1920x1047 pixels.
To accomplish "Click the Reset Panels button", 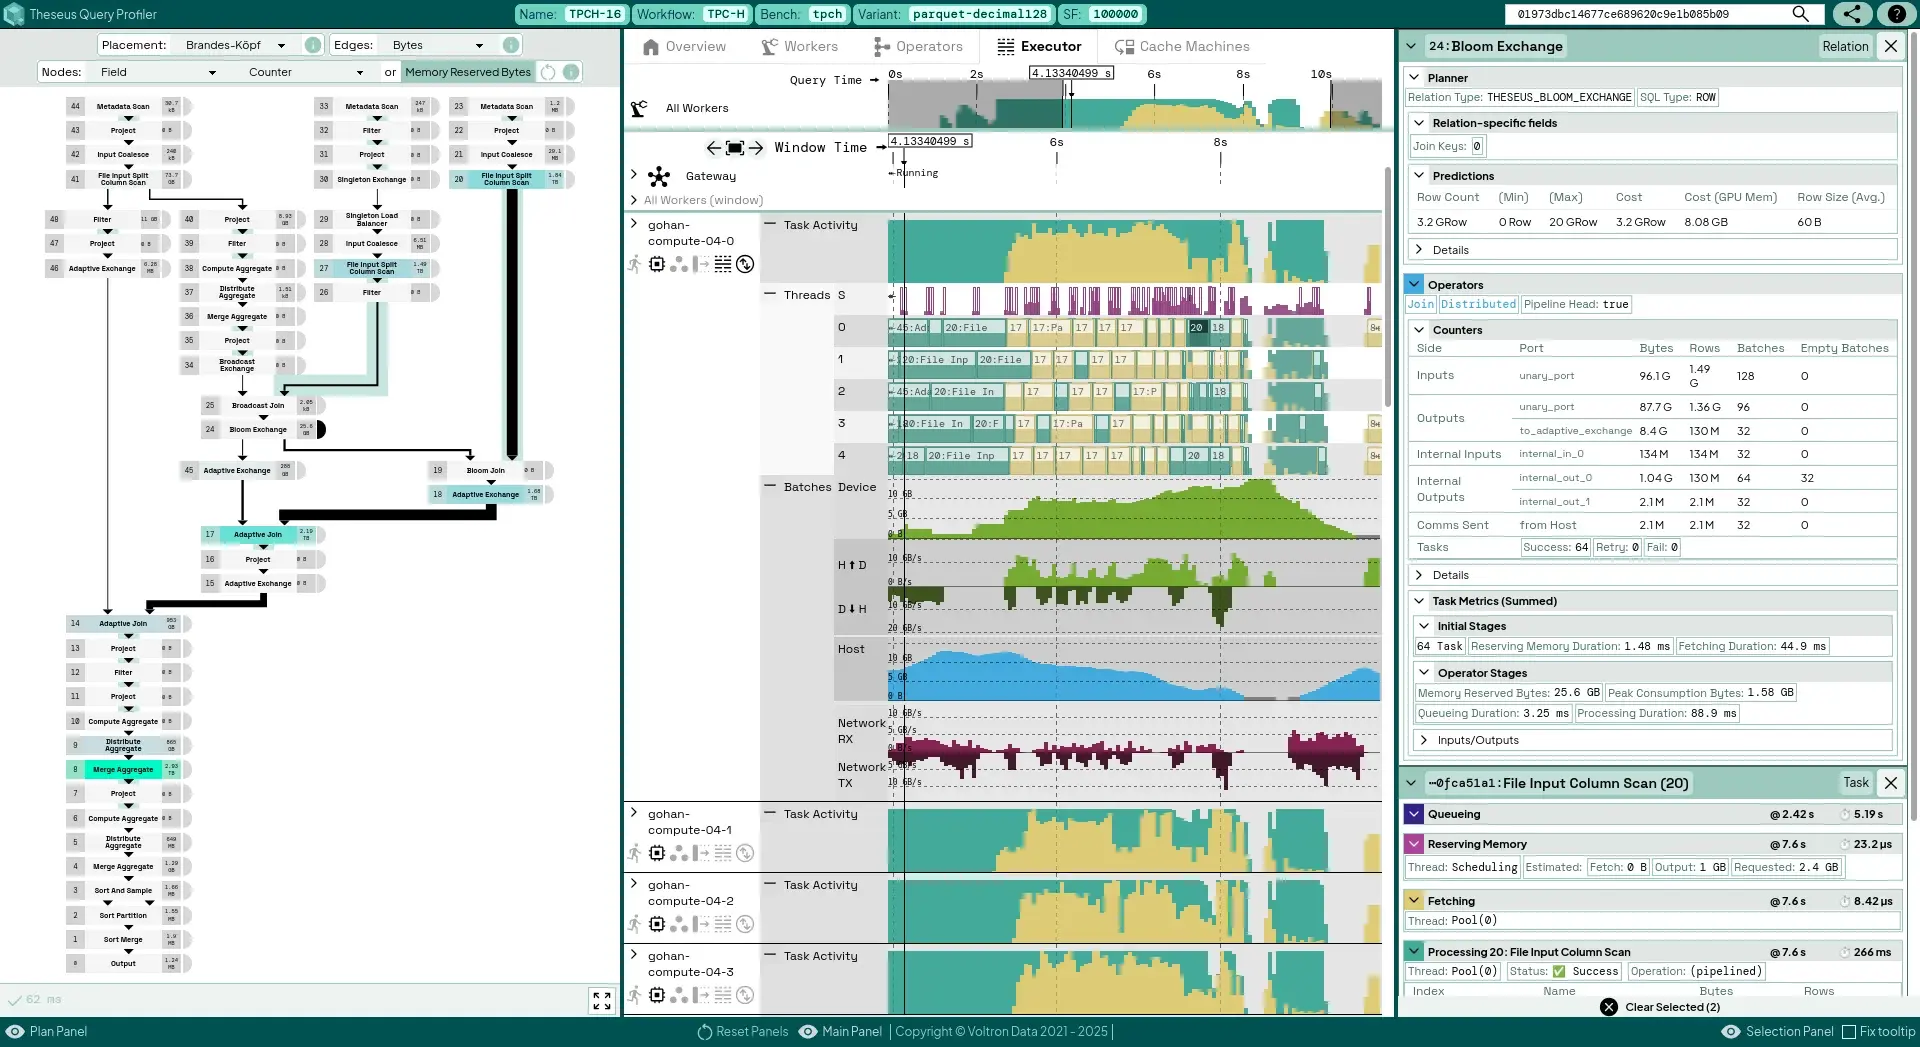I will point(742,1032).
